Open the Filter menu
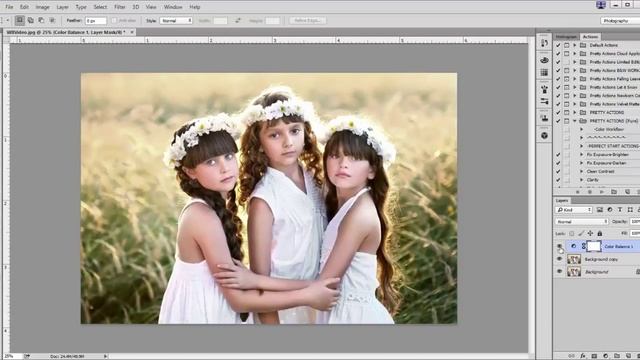 pyautogui.click(x=120, y=7)
